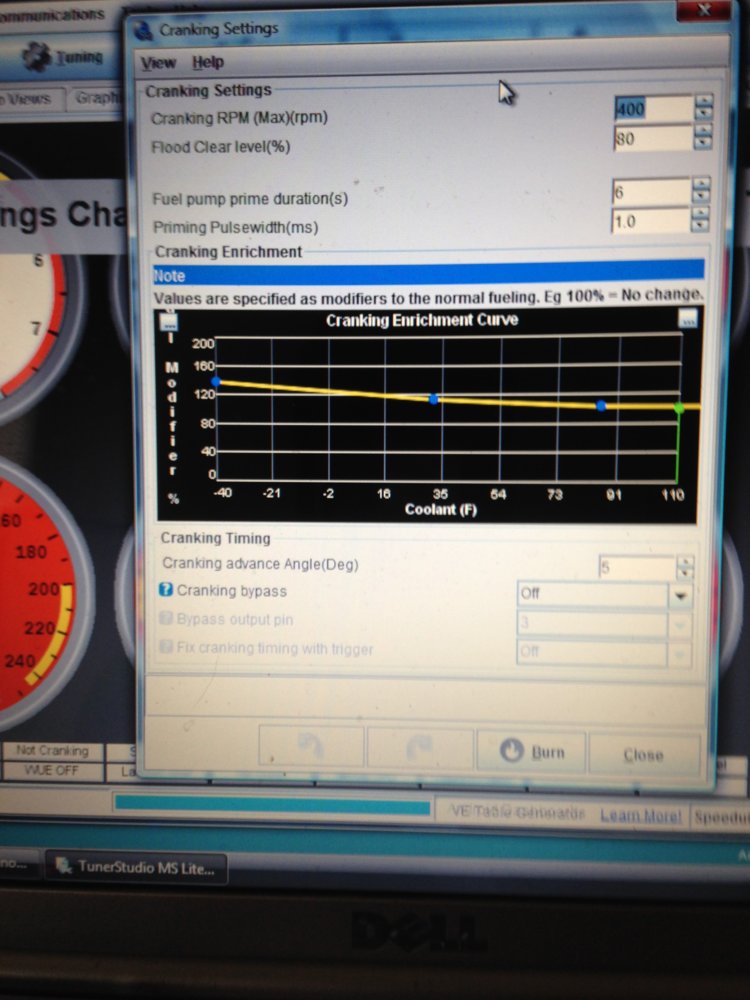The height and width of the screenshot is (1000, 750).
Task: Click the Burn button
Action: tap(531, 752)
